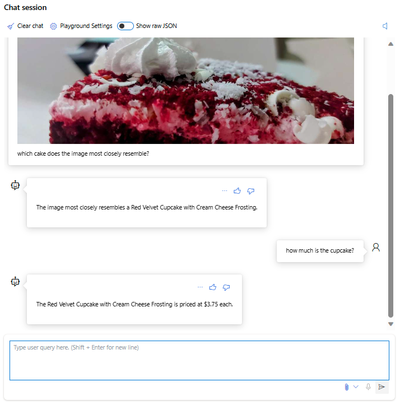Viewport: 400px width, 410px height.
Task: Focus the user query input field
Action: tap(199, 360)
